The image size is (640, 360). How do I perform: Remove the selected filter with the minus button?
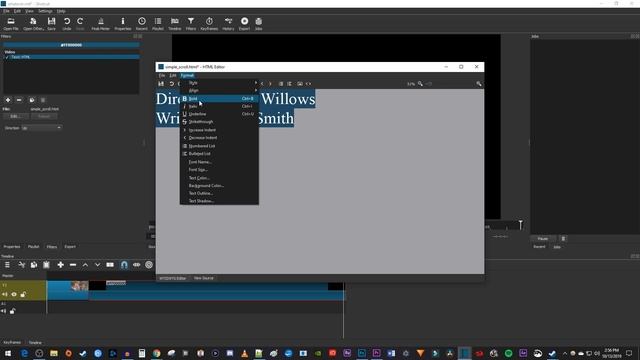19,100
